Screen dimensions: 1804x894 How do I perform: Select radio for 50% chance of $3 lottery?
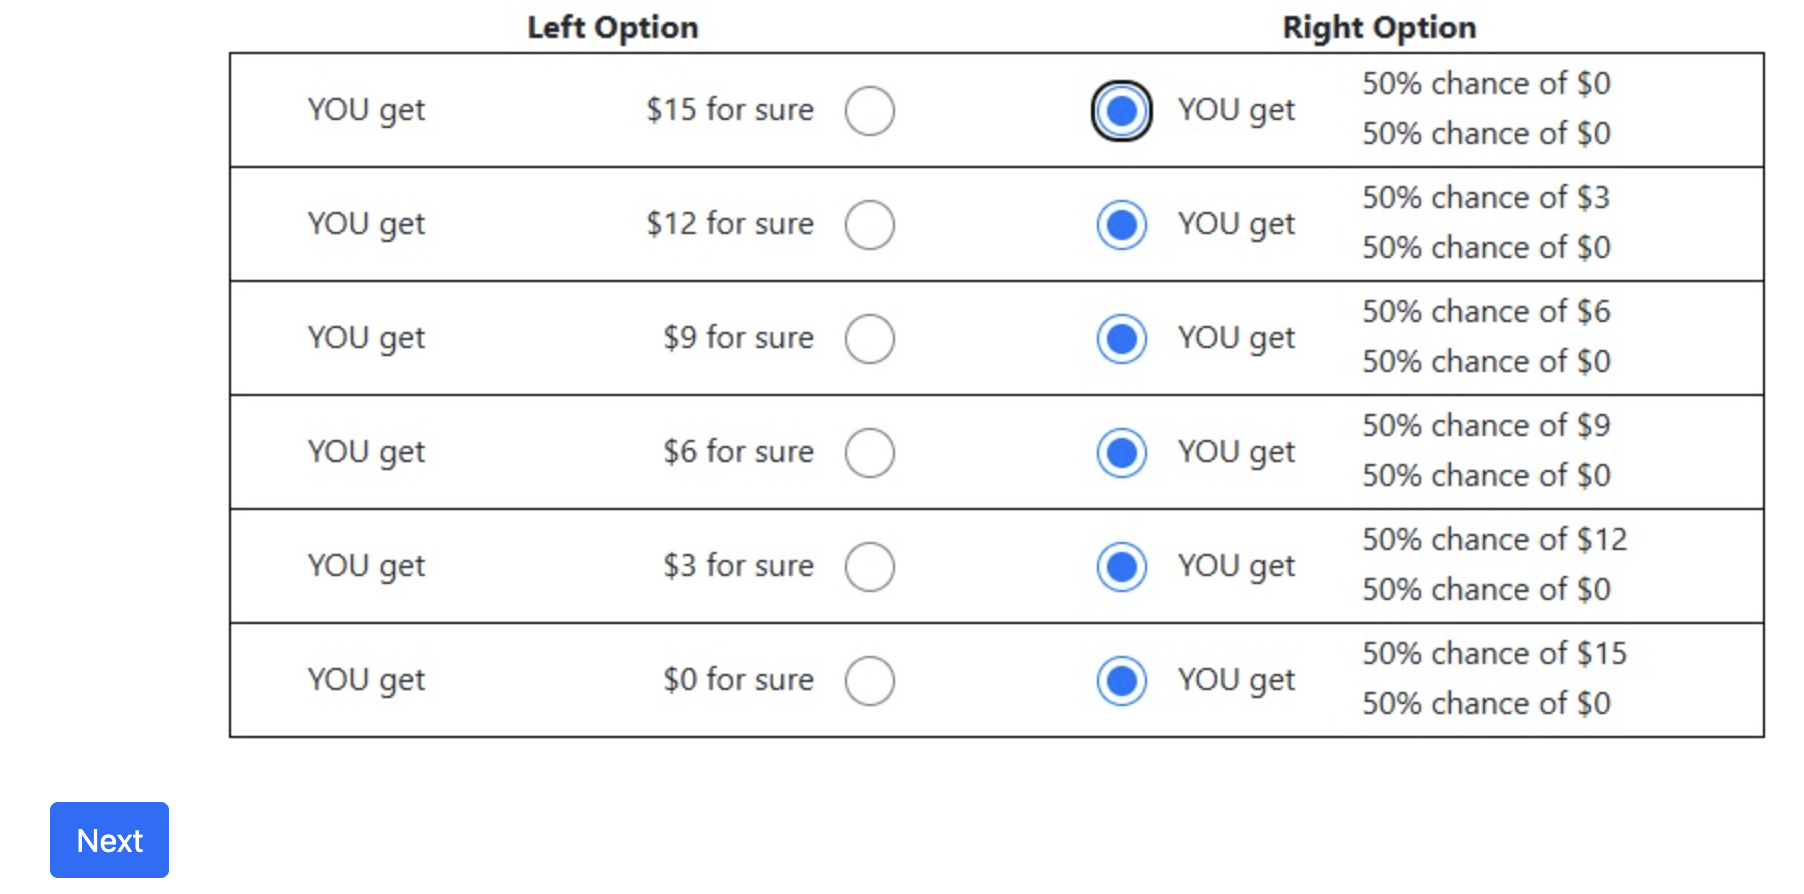click(1121, 224)
